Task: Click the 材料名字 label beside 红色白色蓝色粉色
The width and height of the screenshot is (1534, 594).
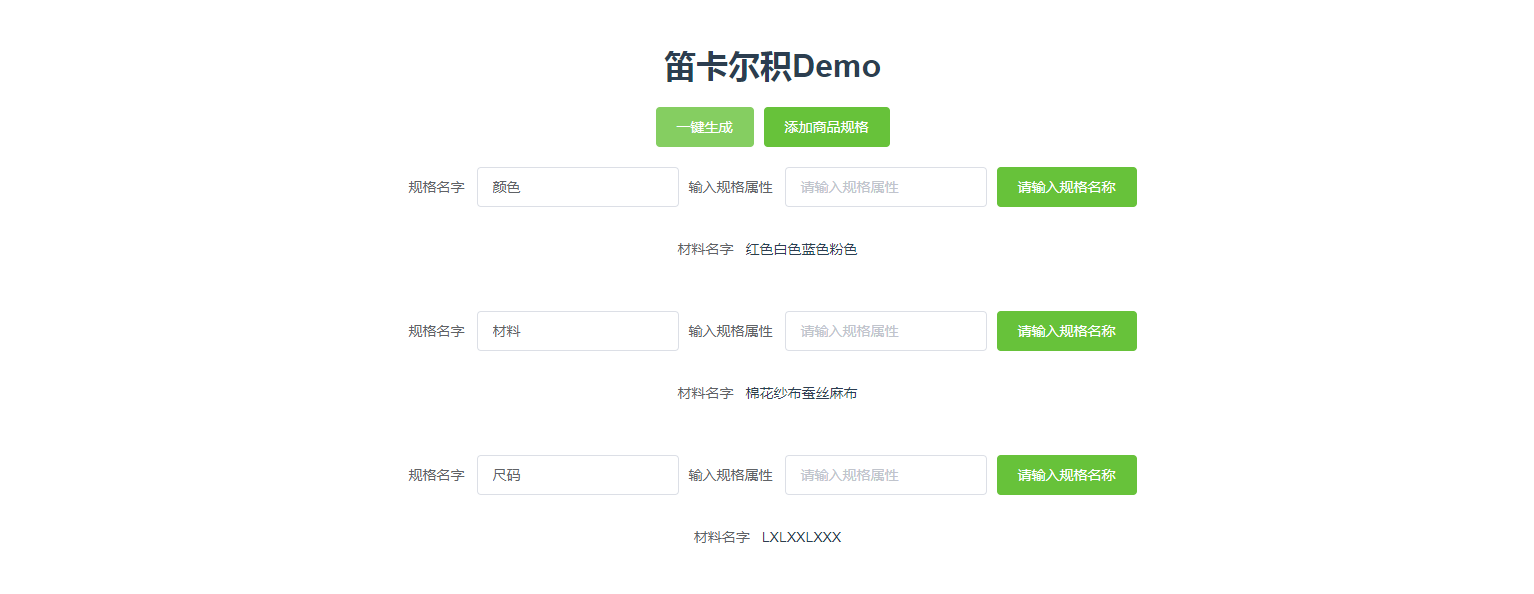Action: click(706, 249)
